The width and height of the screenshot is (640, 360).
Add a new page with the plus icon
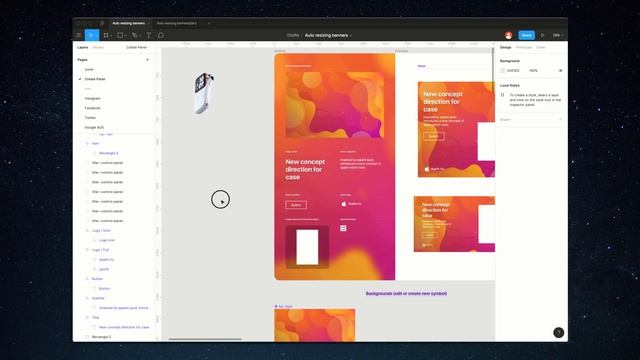point(147,60)
